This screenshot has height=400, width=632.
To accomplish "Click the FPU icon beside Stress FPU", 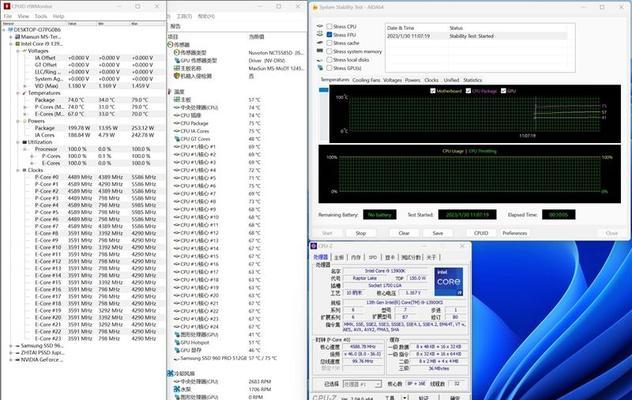I will [320, 35].
